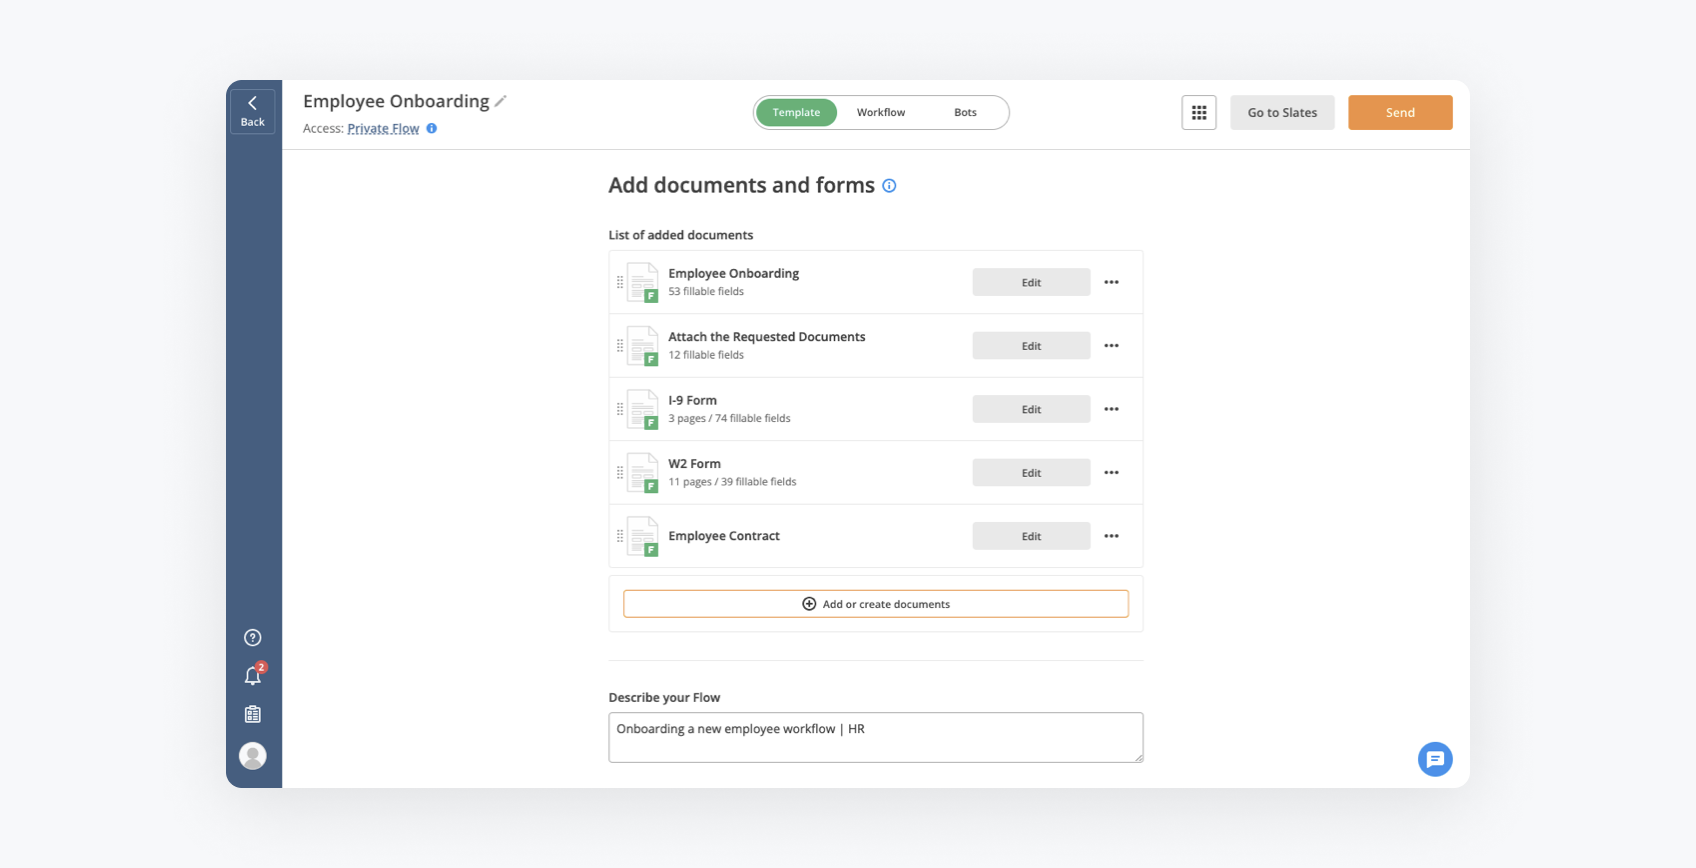Click the pencil icon to rename flow
The image size is (1696, 868).
[x=501, y=101]
